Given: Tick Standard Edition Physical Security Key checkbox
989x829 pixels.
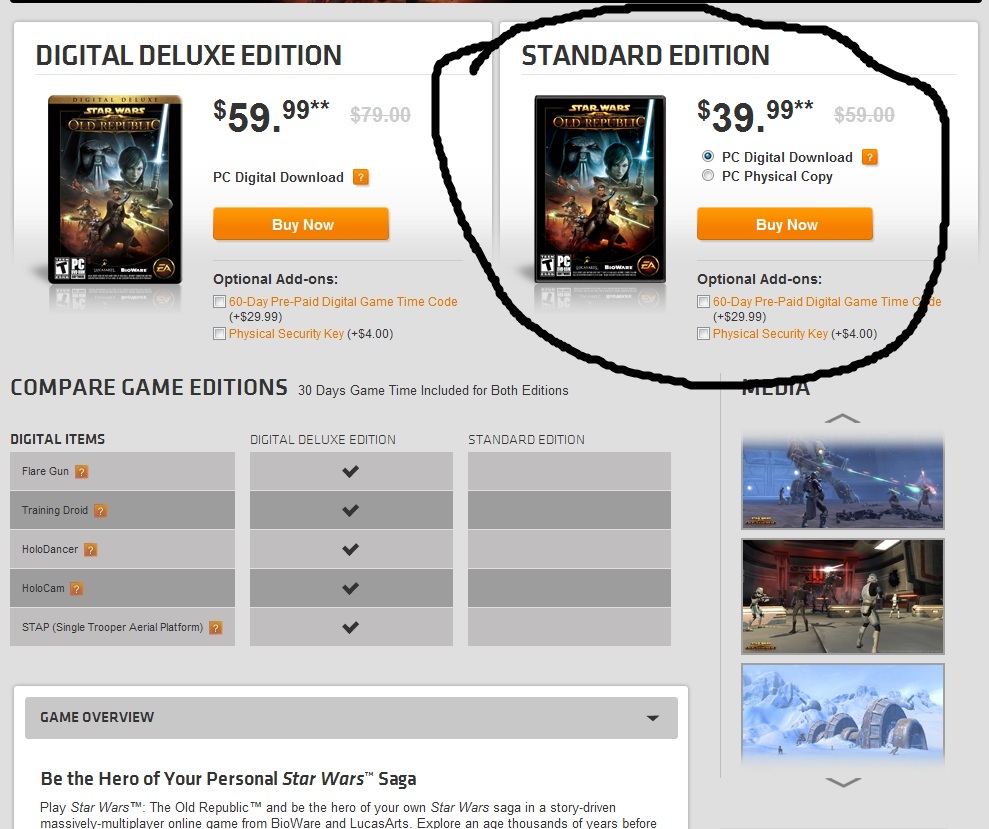Looking at the screenshot, I should pyautogui.click(x=703, y=334).
